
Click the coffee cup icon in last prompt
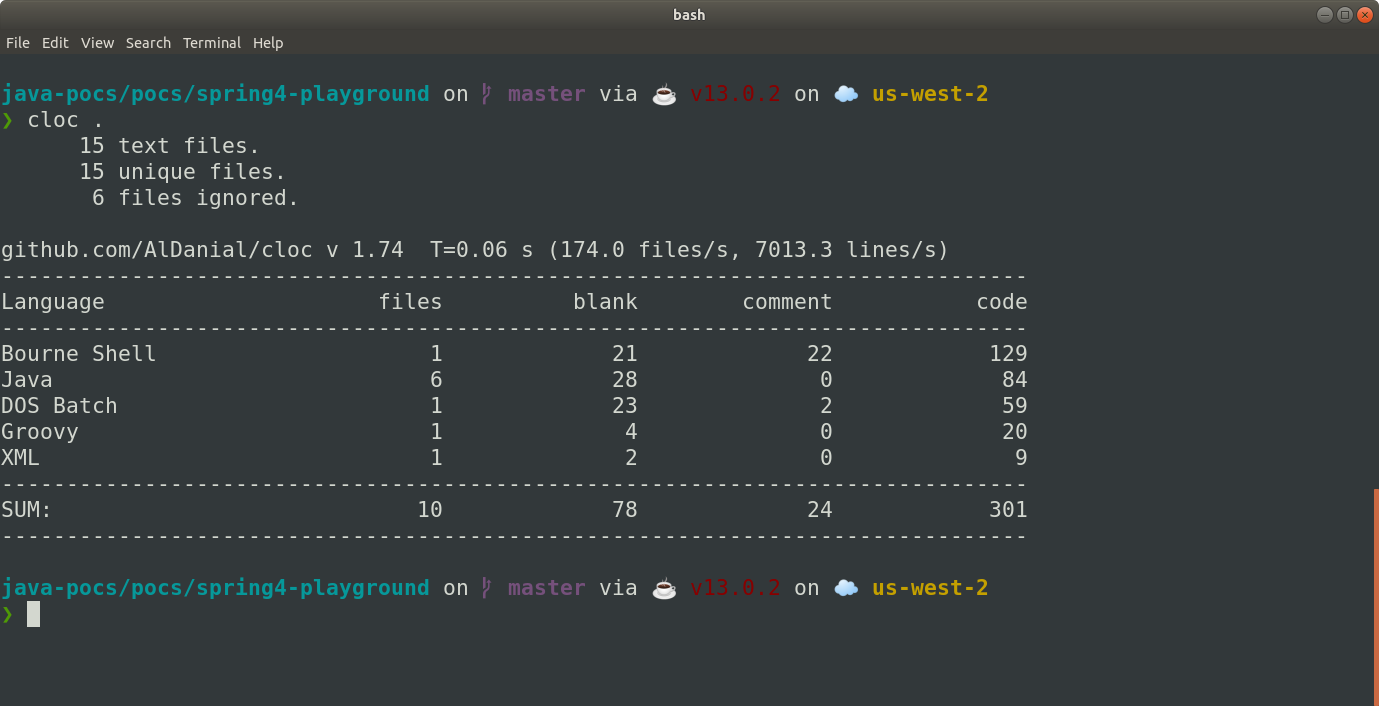(664, 588)
